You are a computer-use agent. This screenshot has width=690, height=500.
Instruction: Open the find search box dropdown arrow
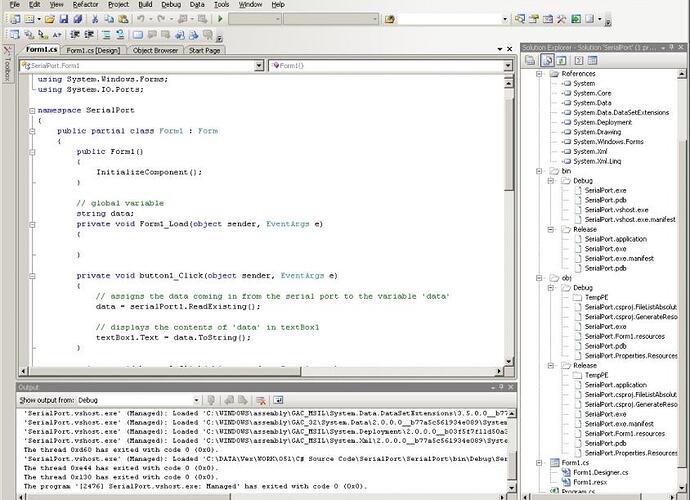tap(505, 19)
